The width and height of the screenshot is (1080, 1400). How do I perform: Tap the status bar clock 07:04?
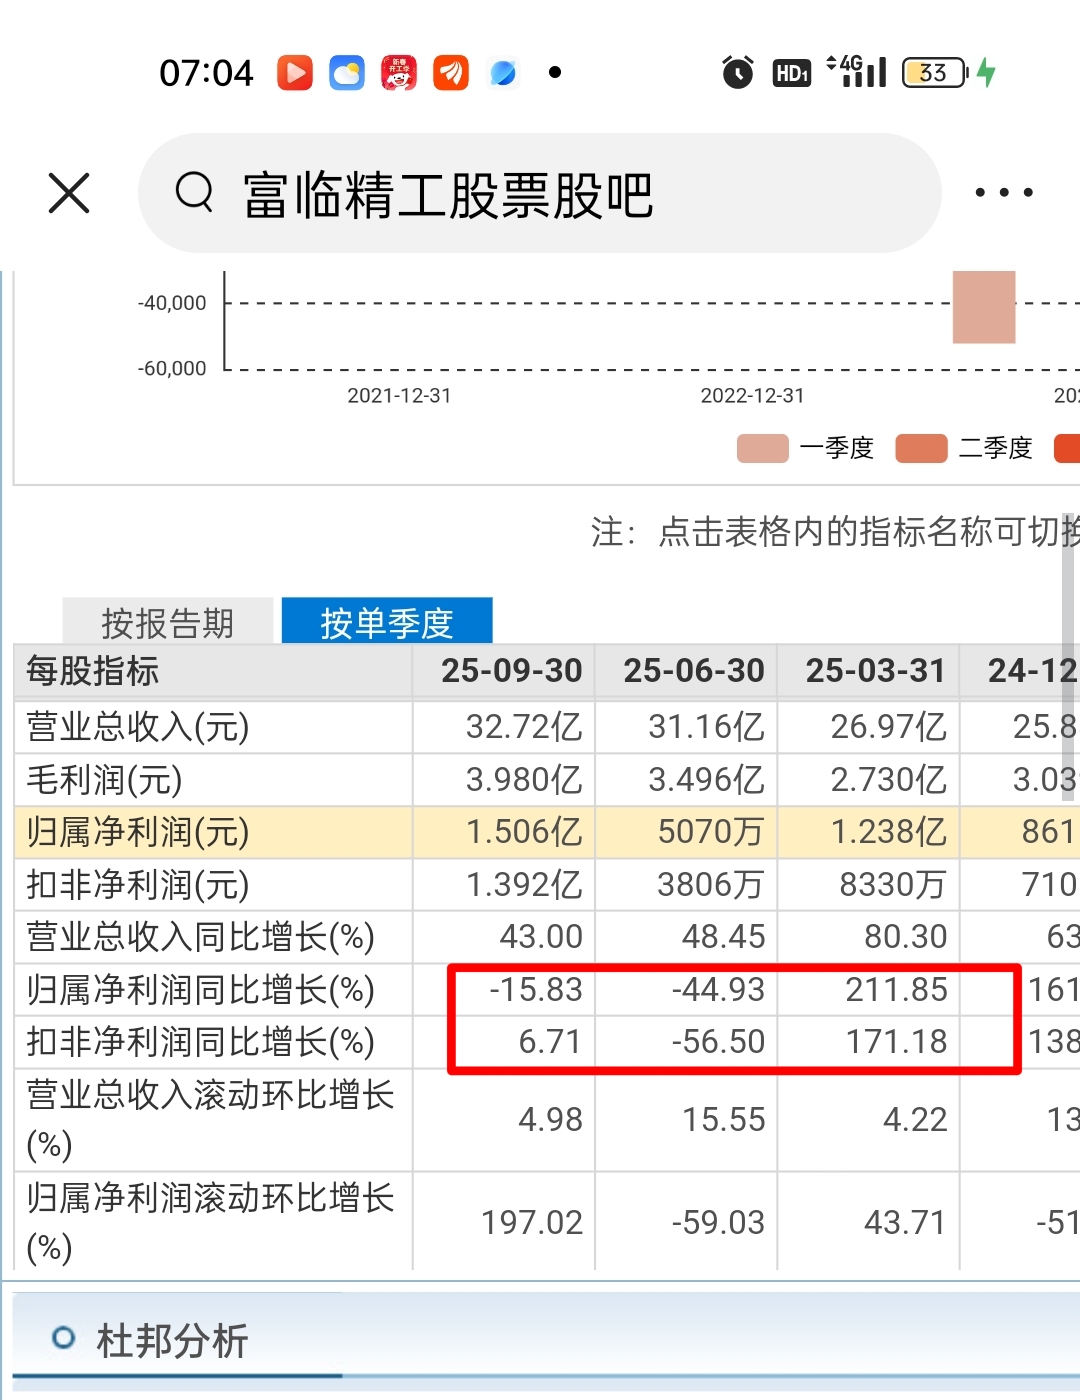point(206,73)
